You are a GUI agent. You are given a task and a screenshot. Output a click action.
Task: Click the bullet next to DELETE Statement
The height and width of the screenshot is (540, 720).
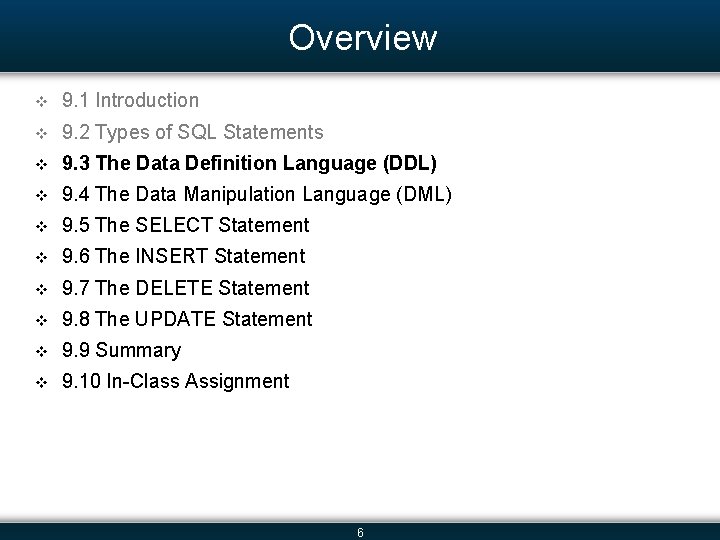tap(41, 289)
